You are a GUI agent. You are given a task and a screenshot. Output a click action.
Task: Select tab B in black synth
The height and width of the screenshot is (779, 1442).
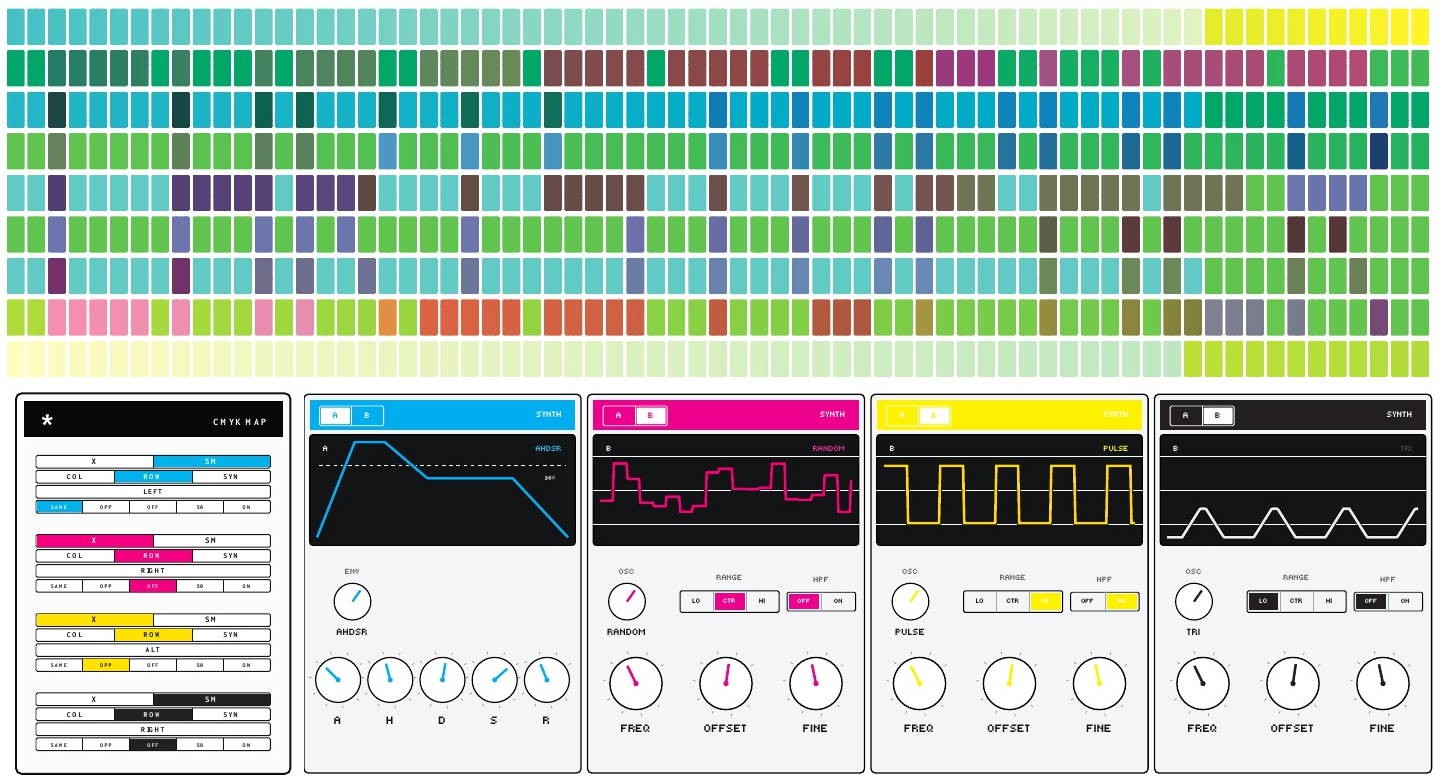point(1217,415)
